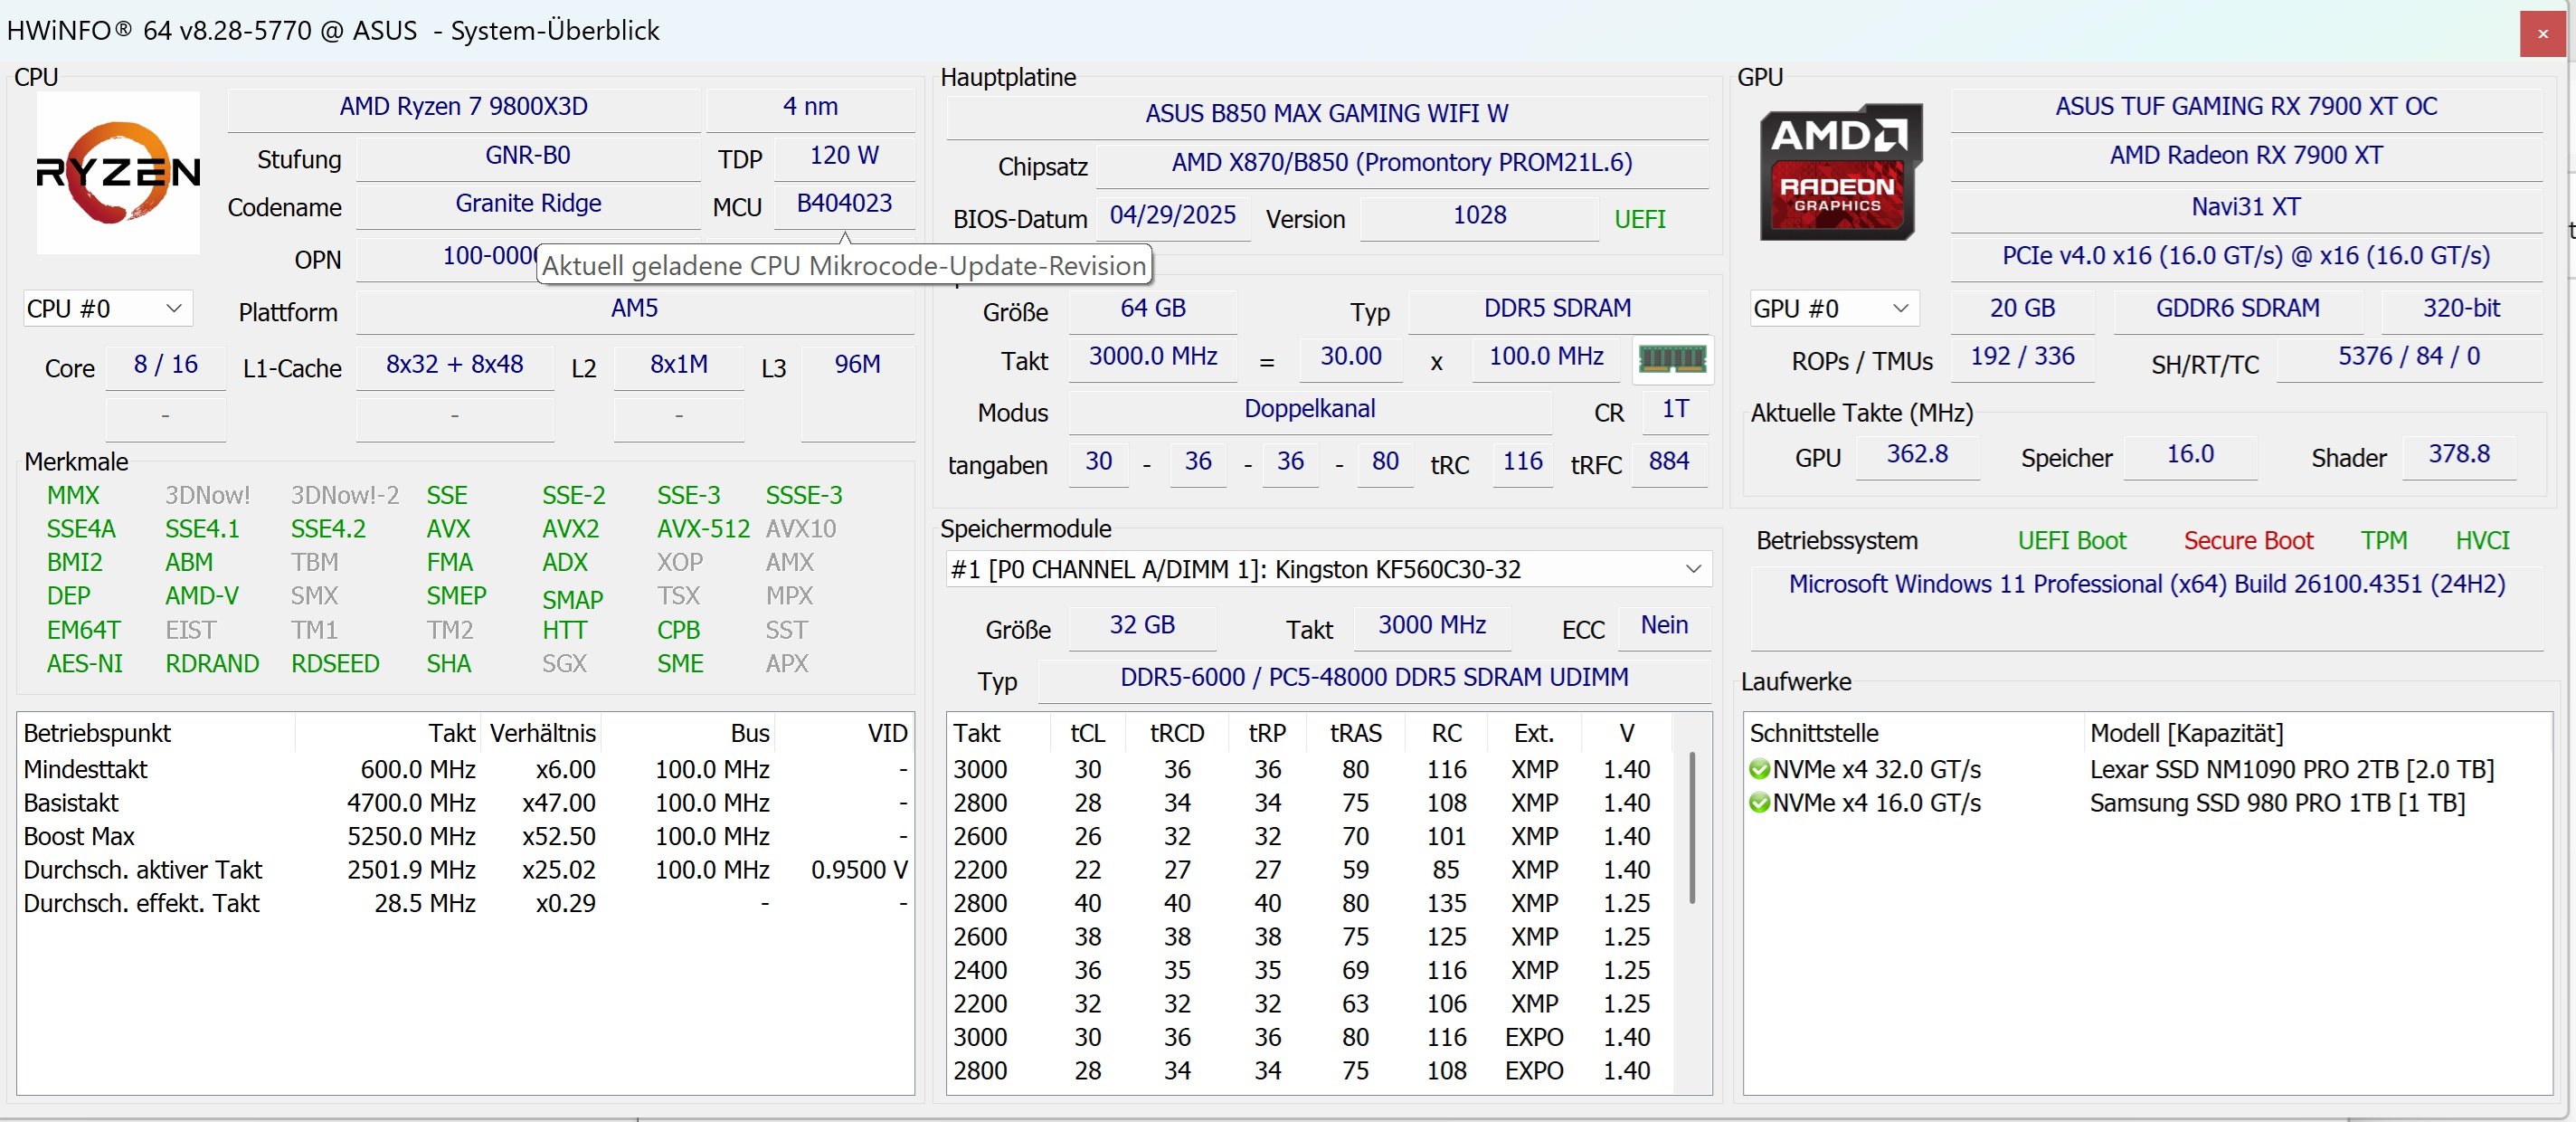
Task: Close the System-Überblick window
Action: (x=2542, y=34)
